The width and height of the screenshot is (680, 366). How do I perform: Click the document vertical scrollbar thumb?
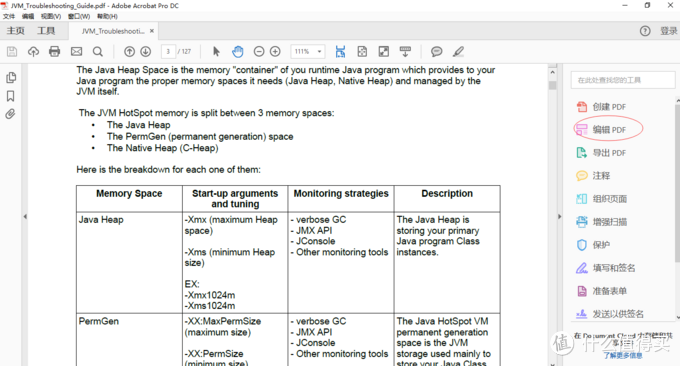coord(552,85)
